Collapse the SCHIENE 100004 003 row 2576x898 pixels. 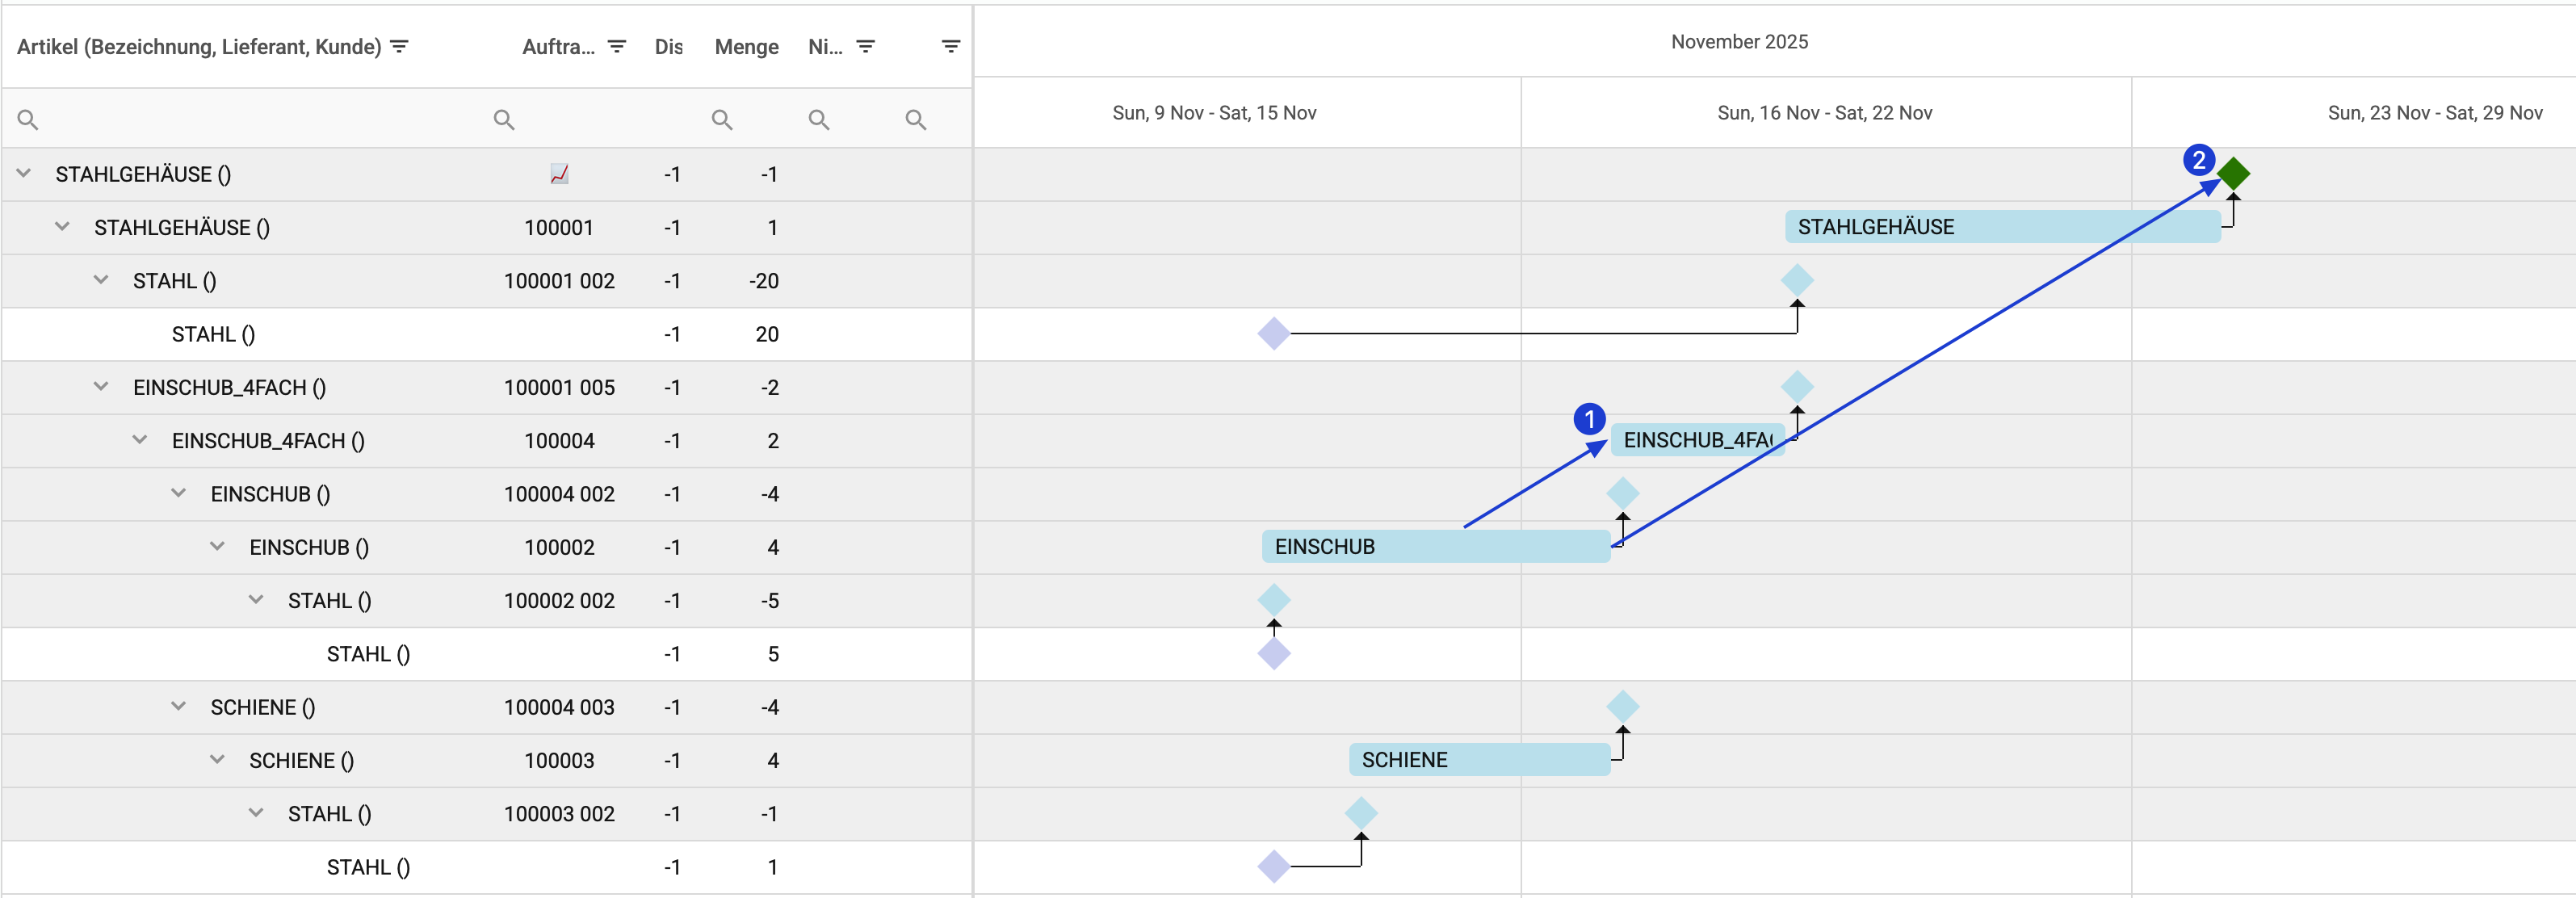(x=178, y=707)
